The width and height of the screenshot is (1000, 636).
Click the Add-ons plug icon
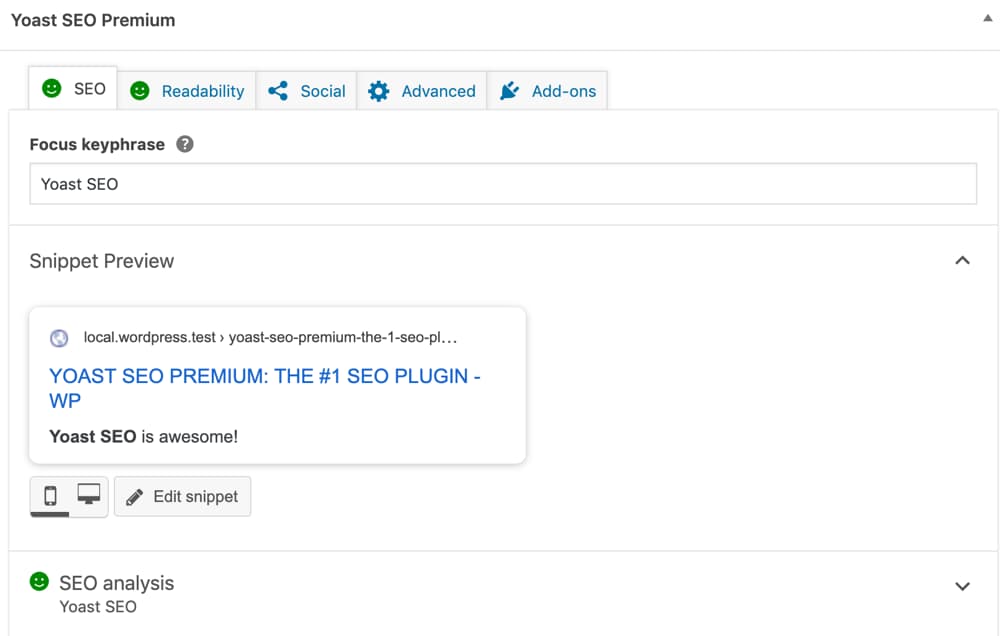pos(509,91)
